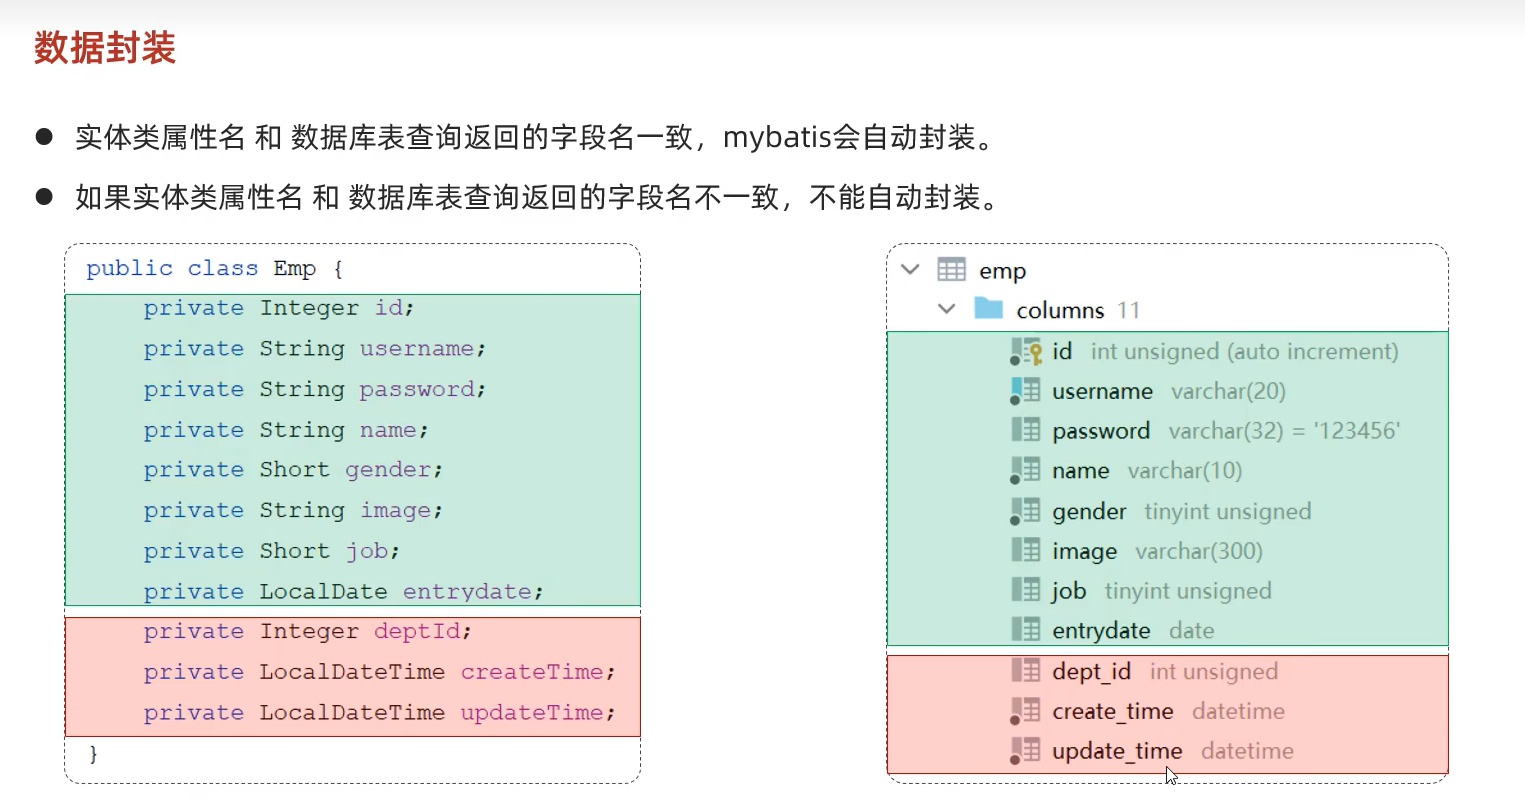Viewport: 1525px width, 801px height.
Task: Click the 'int unsigned (auto increment)' type text
Action: point(1245,351)
